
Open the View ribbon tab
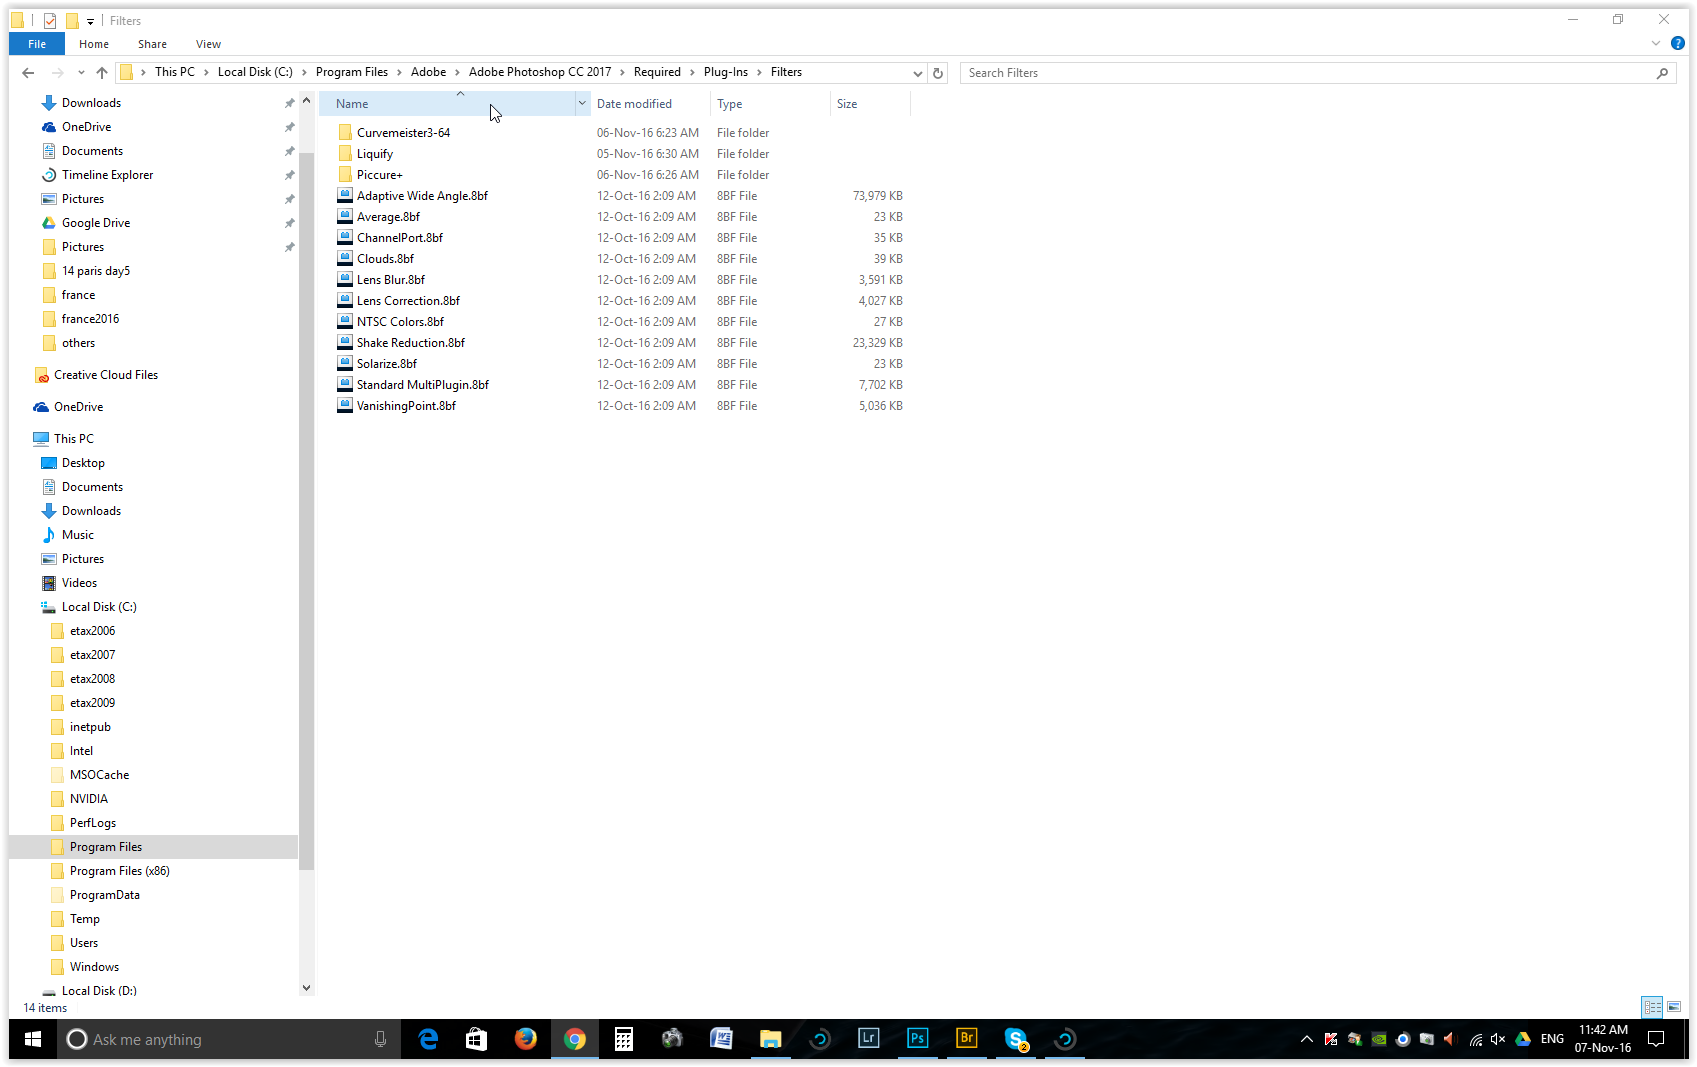coord(208,44)
